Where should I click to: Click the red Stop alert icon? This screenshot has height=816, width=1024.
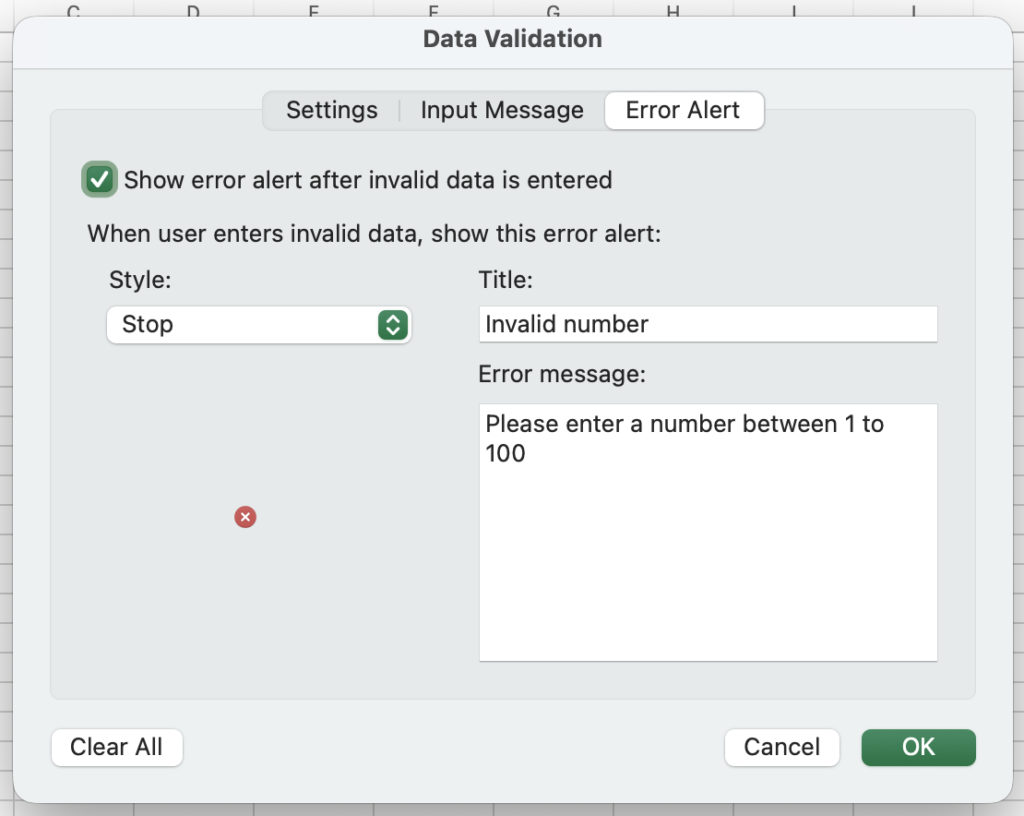pyautogui.click(x=245, y=517)
